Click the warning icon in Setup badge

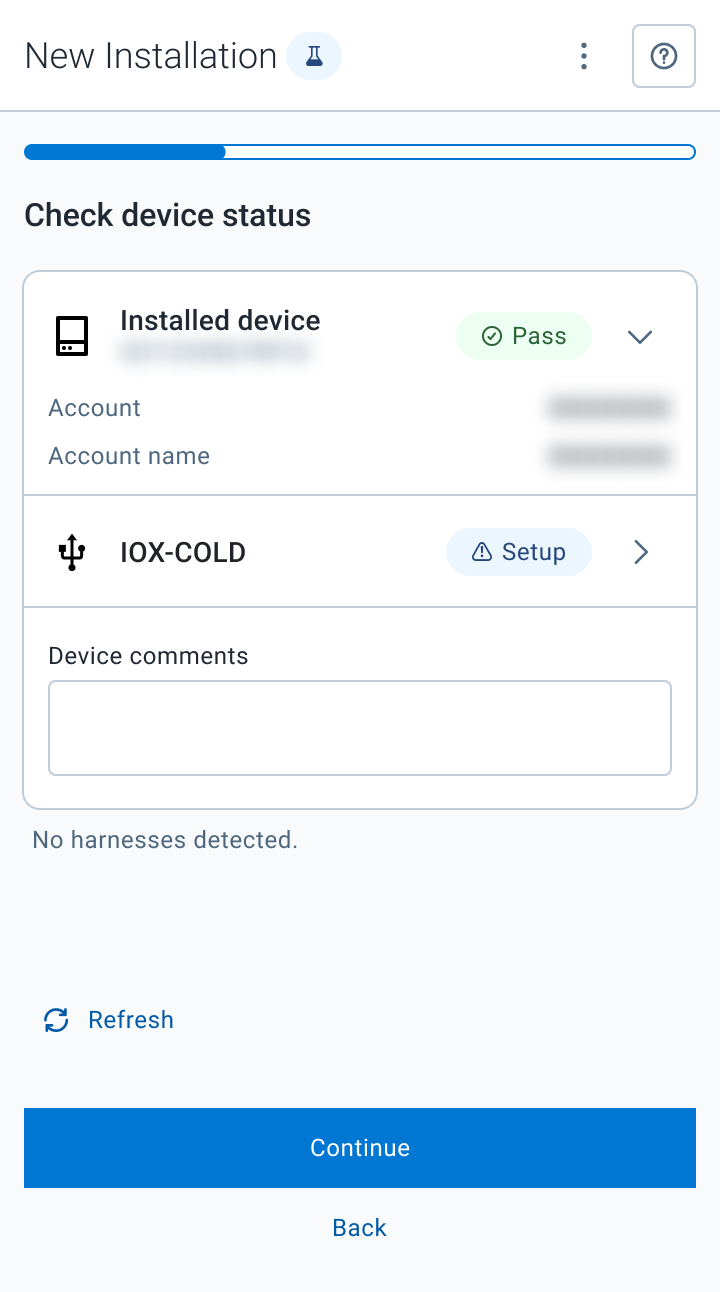tap(482, 552)
